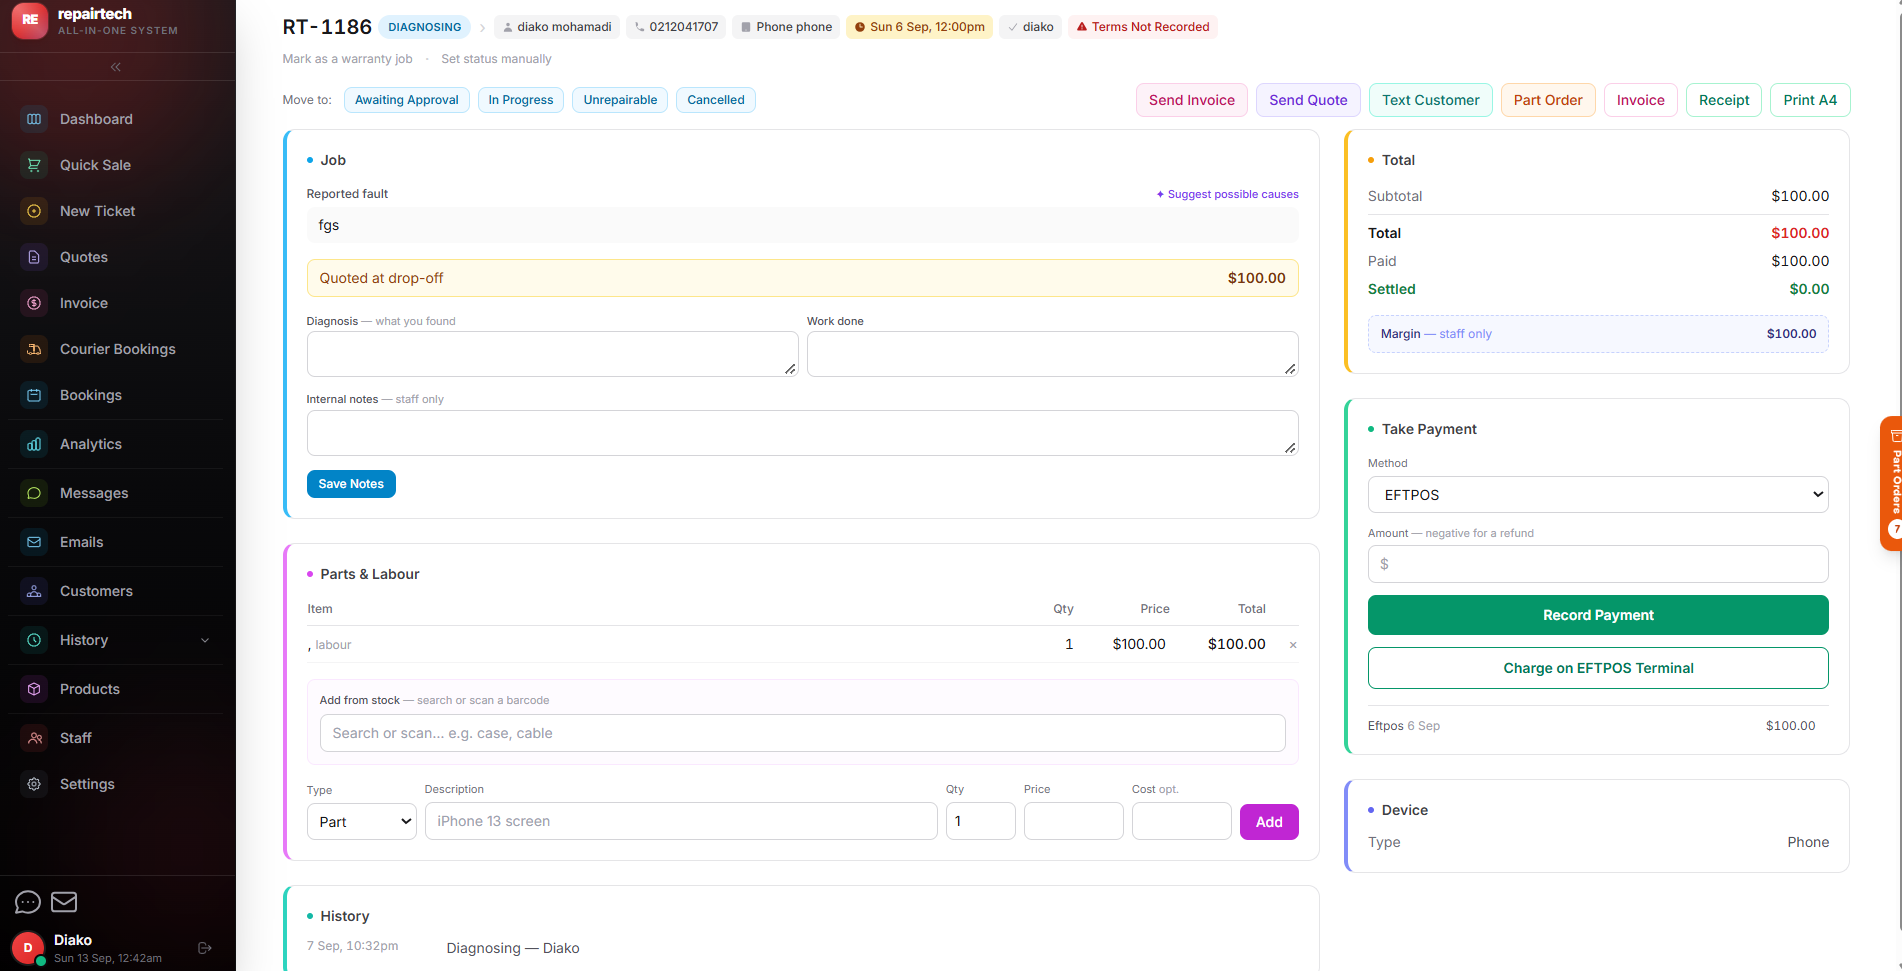Click the Part Order button
Viewport: 1902px width, 971px height.
pyautogui.click(x=1548, y=100)
